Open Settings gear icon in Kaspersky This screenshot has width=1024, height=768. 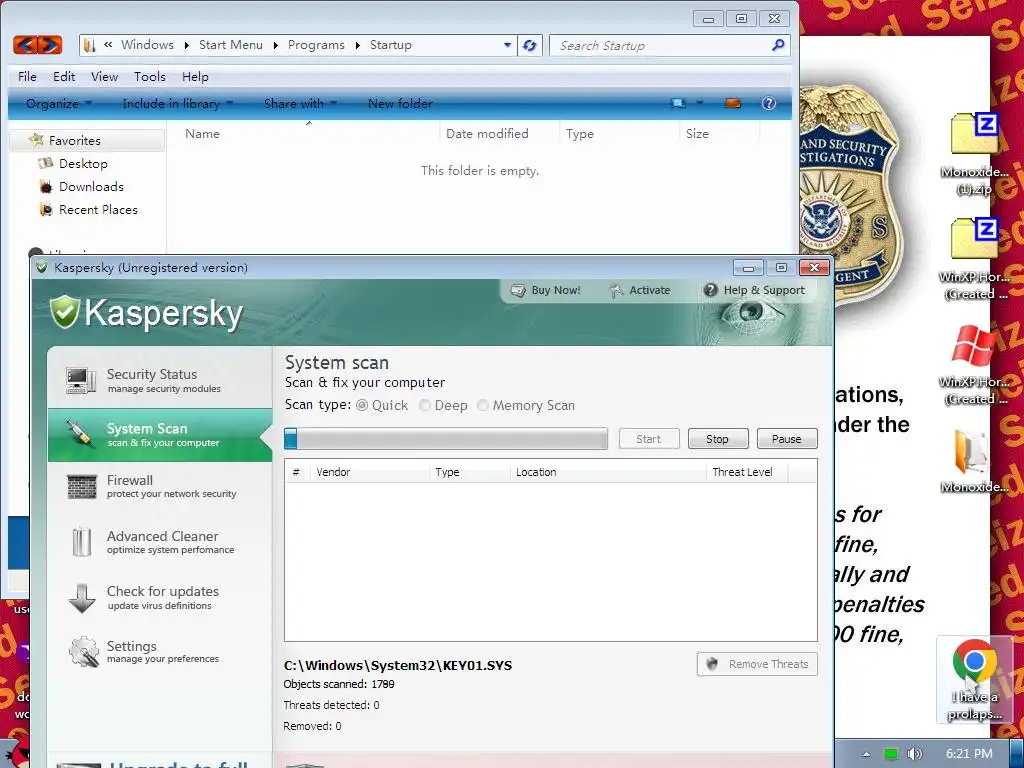[84, 652]
